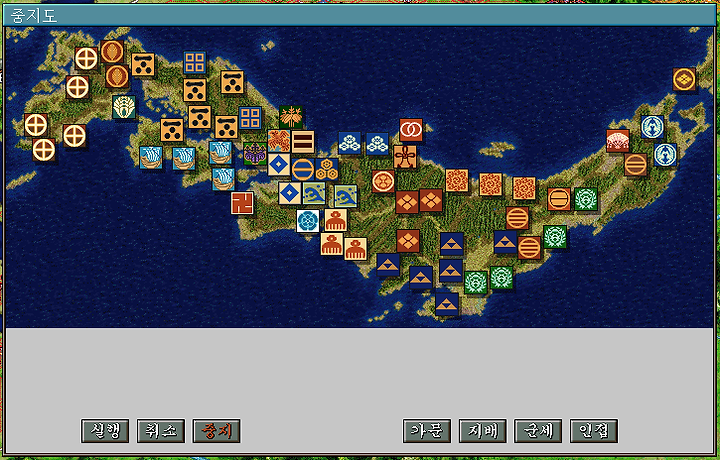Select the wave crest adjacent to blue diamond crest
The height and width of the screenshot is (460, 720).
click(314, 193)
